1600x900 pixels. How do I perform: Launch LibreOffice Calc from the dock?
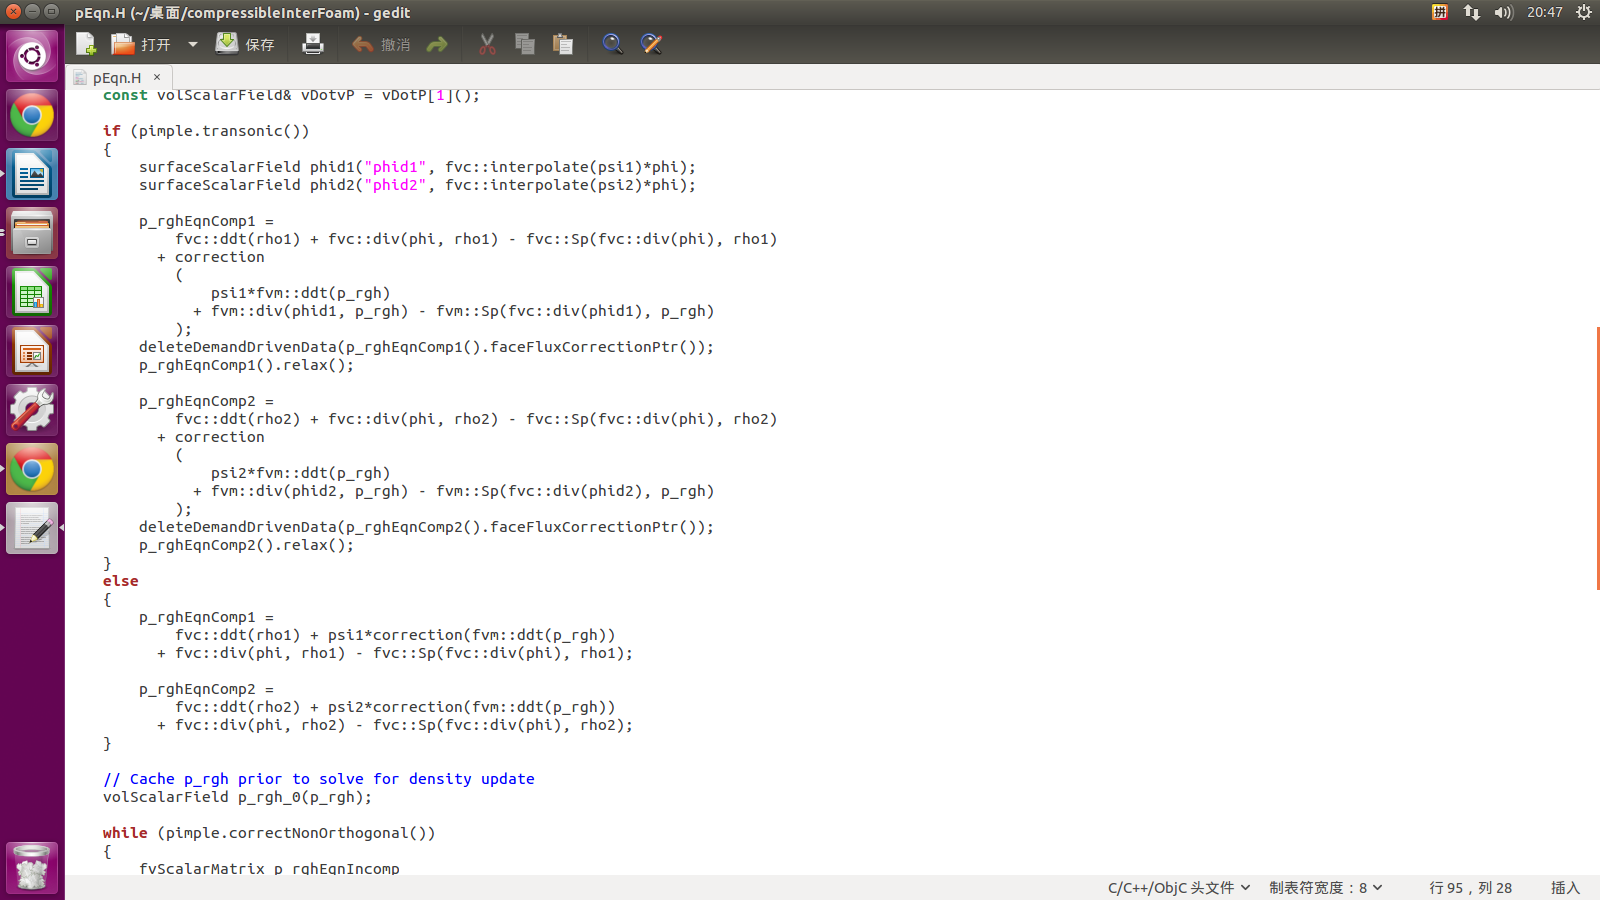tap(32, 293)
